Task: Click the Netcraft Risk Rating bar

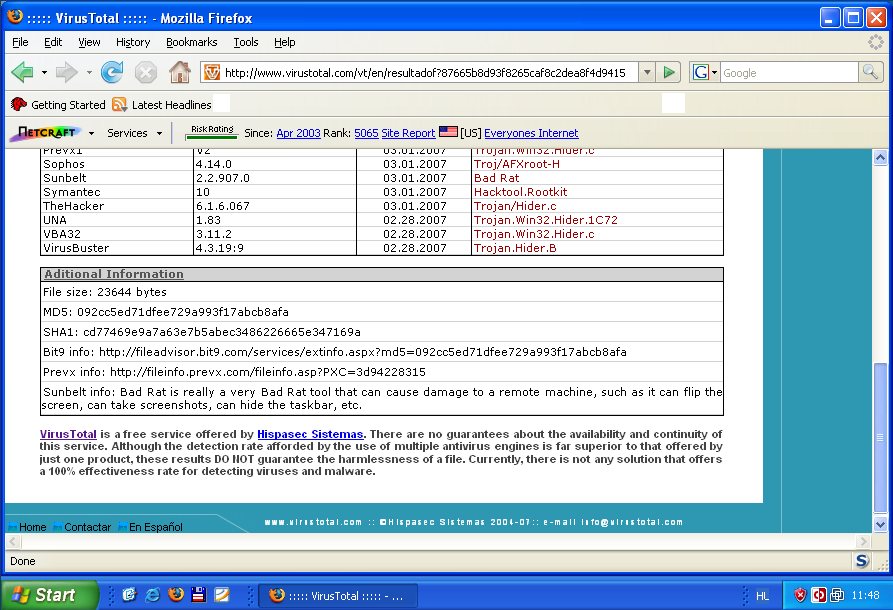Action: [211, 132]
